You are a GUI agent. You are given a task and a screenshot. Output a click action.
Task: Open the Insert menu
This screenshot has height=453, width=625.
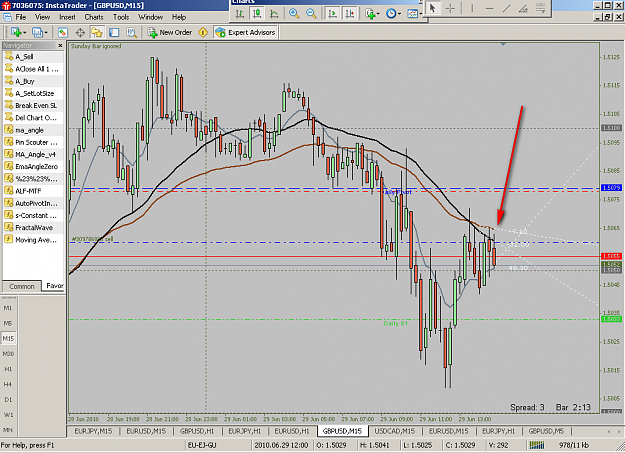pos(67,17)
